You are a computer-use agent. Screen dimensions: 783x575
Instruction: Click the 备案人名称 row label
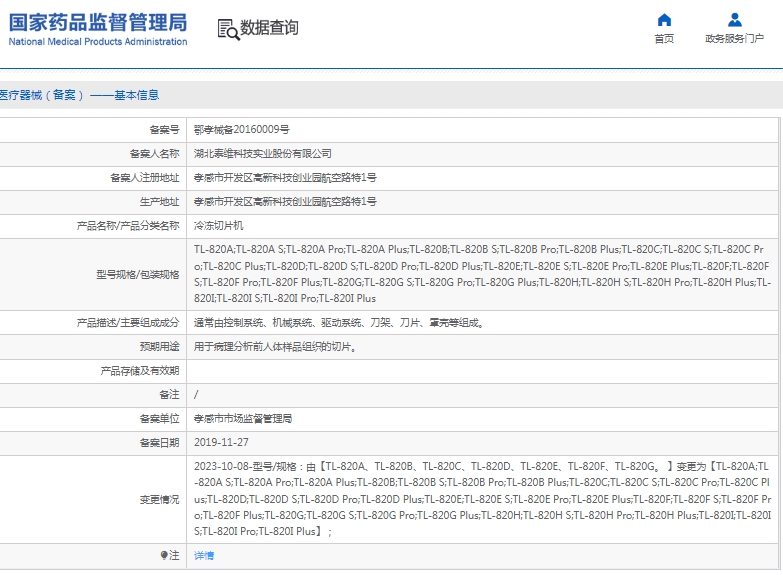click(x=154, y=154)
